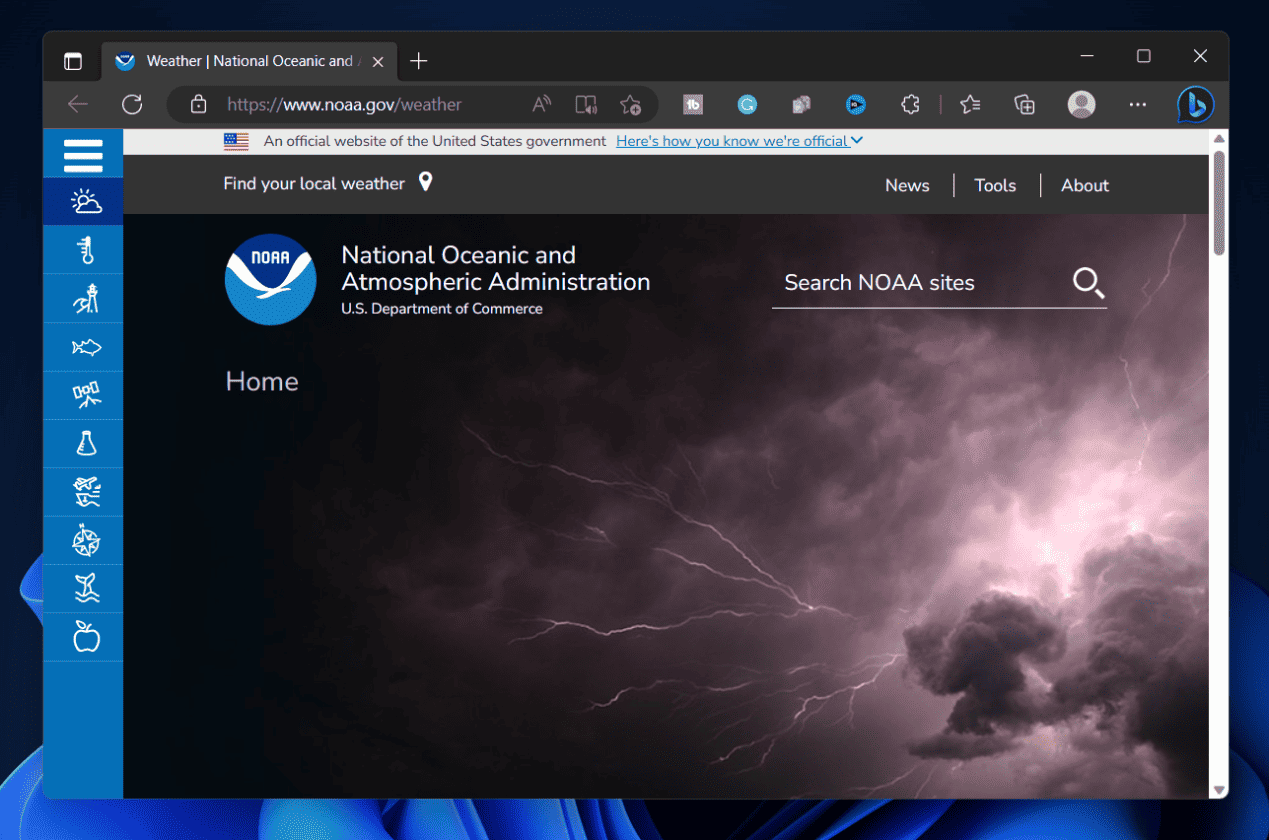Select the Education apple icon

[83, 636]
